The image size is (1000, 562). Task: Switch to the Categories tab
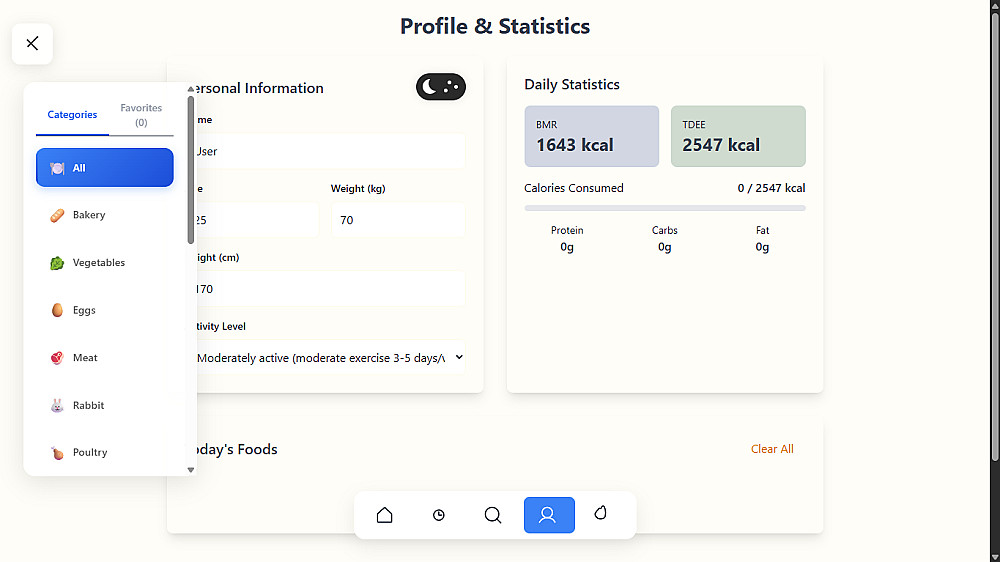click(72, 115)
